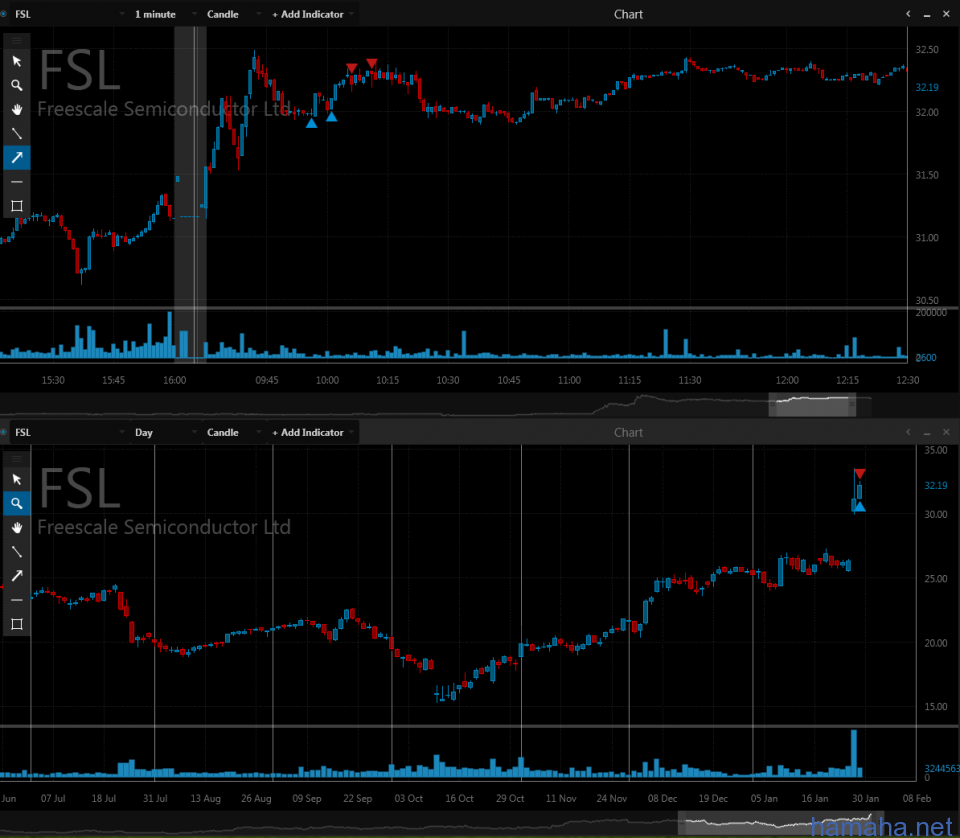
Task: Select the pointer tool in the top chart
Action: tap(17, 61)
